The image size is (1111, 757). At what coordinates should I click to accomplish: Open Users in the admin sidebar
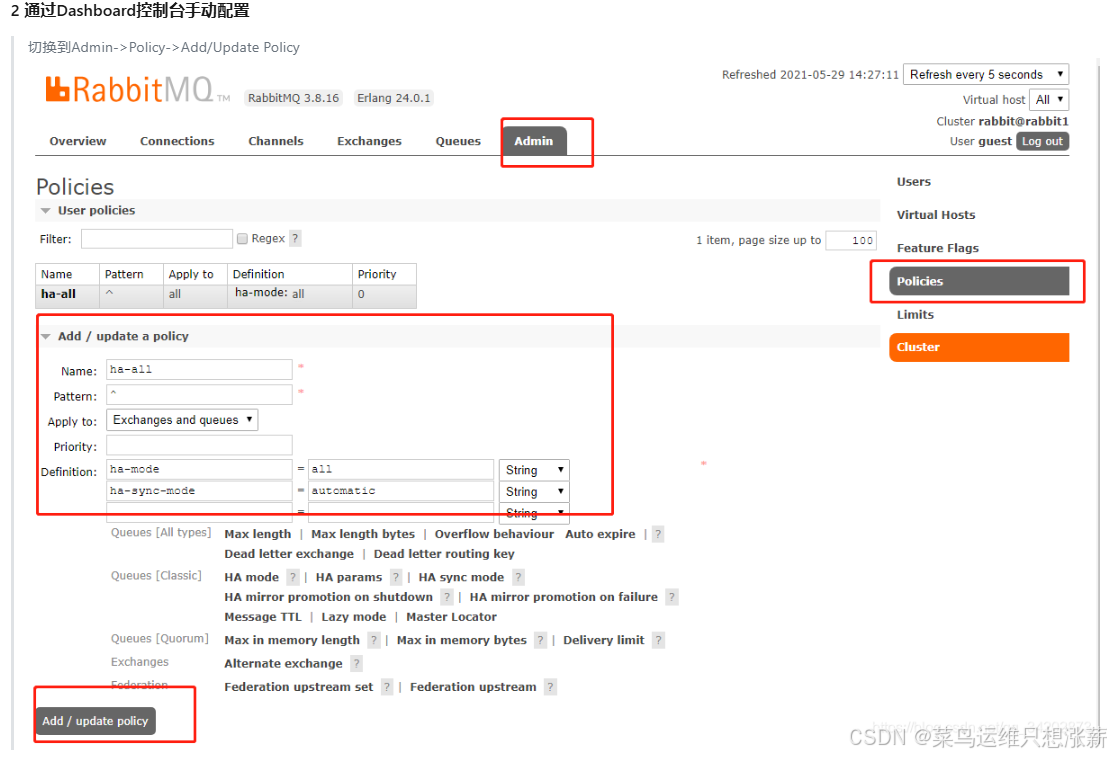pos(913,182)
